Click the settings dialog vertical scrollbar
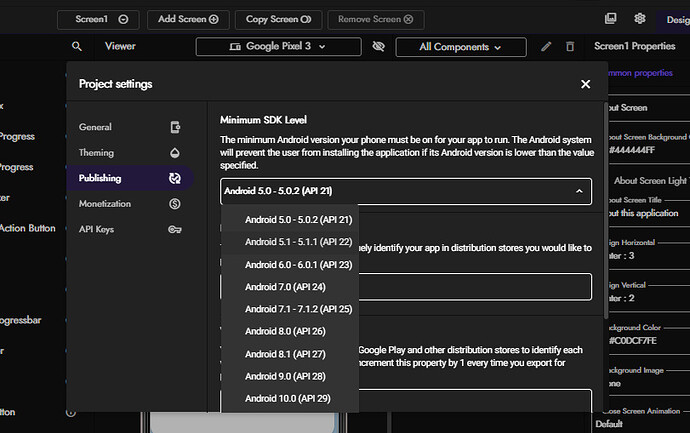690x433 pixels. point(606,210)
